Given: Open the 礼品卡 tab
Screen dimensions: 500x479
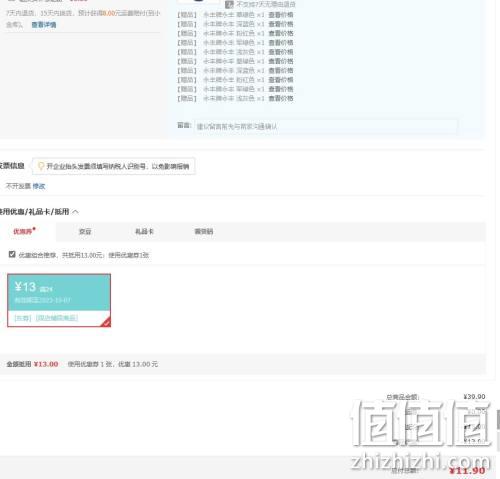Looking at the screenshot, I should (144, 231).
